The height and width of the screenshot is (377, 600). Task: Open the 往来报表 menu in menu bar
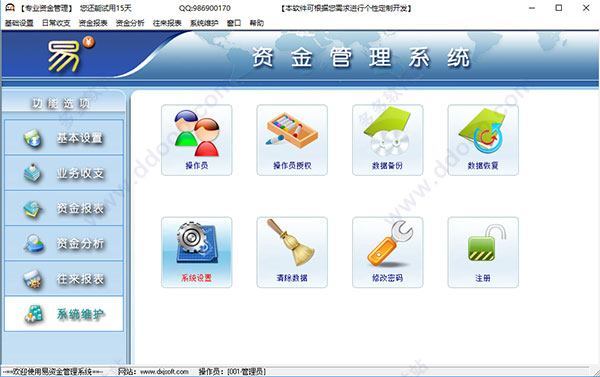pos(167,23)
